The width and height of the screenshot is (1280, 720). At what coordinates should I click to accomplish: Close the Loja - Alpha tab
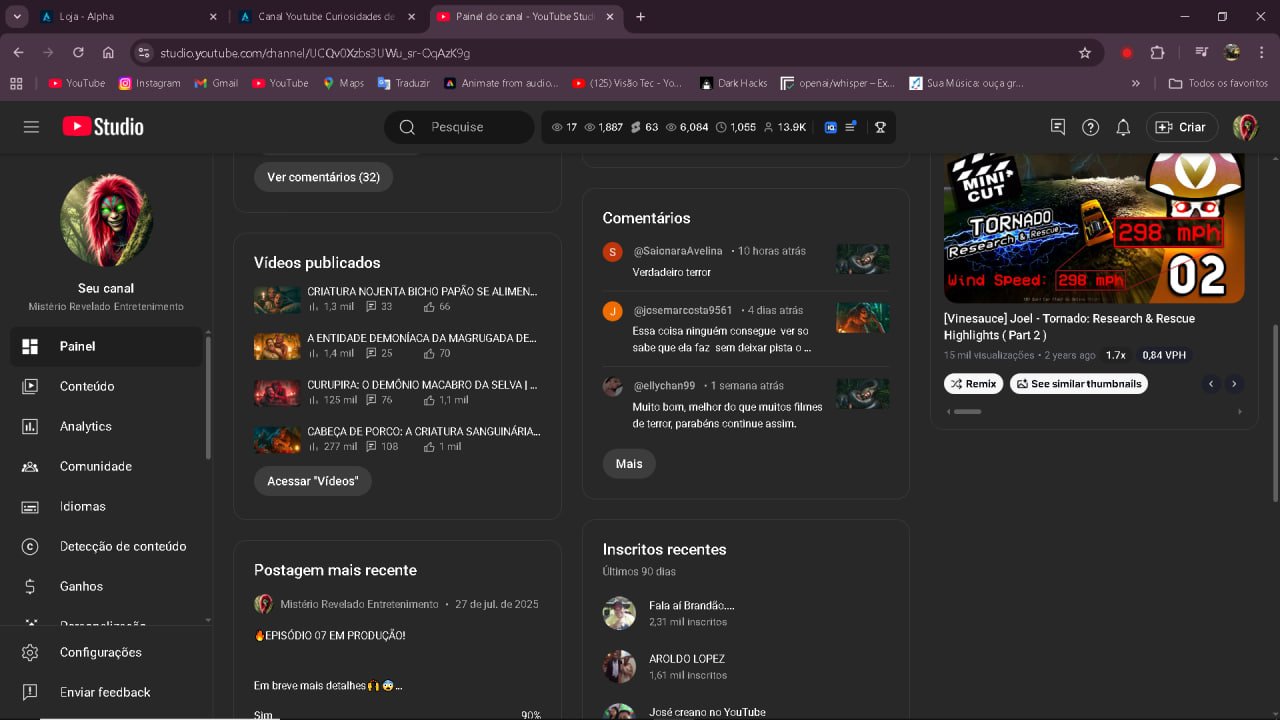pos(213,17)
